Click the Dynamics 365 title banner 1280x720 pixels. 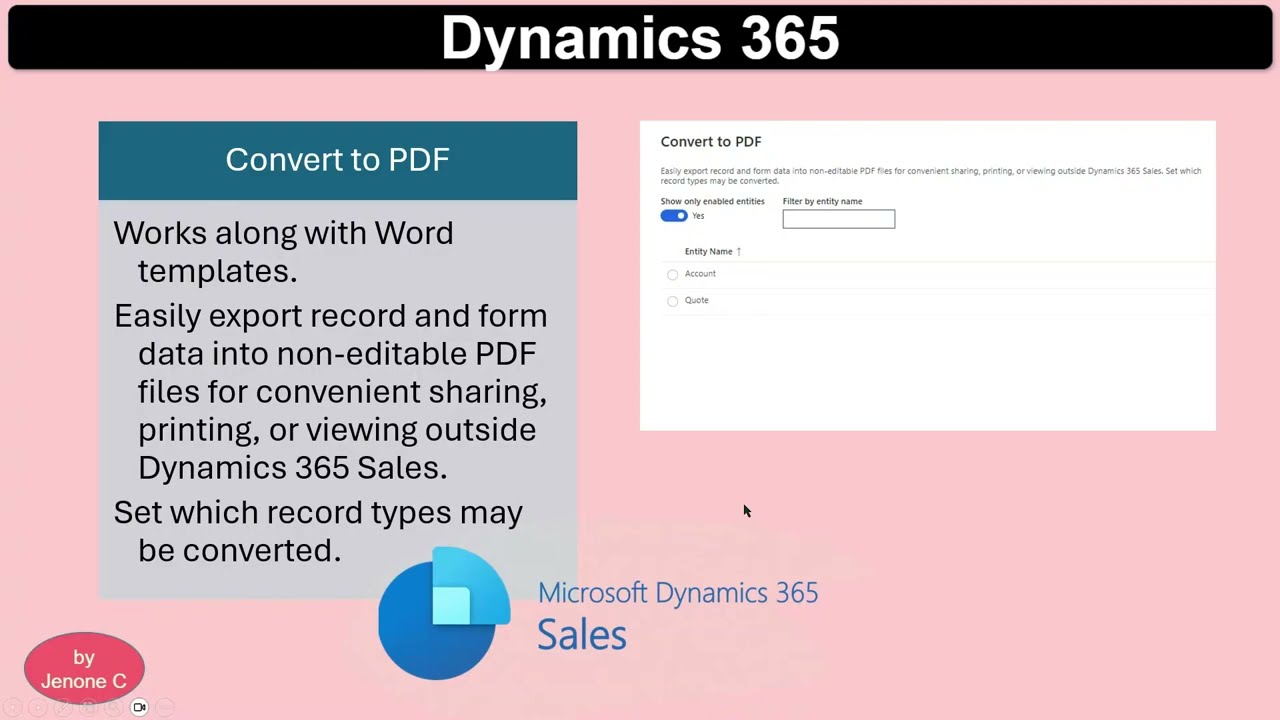point(640,38)
